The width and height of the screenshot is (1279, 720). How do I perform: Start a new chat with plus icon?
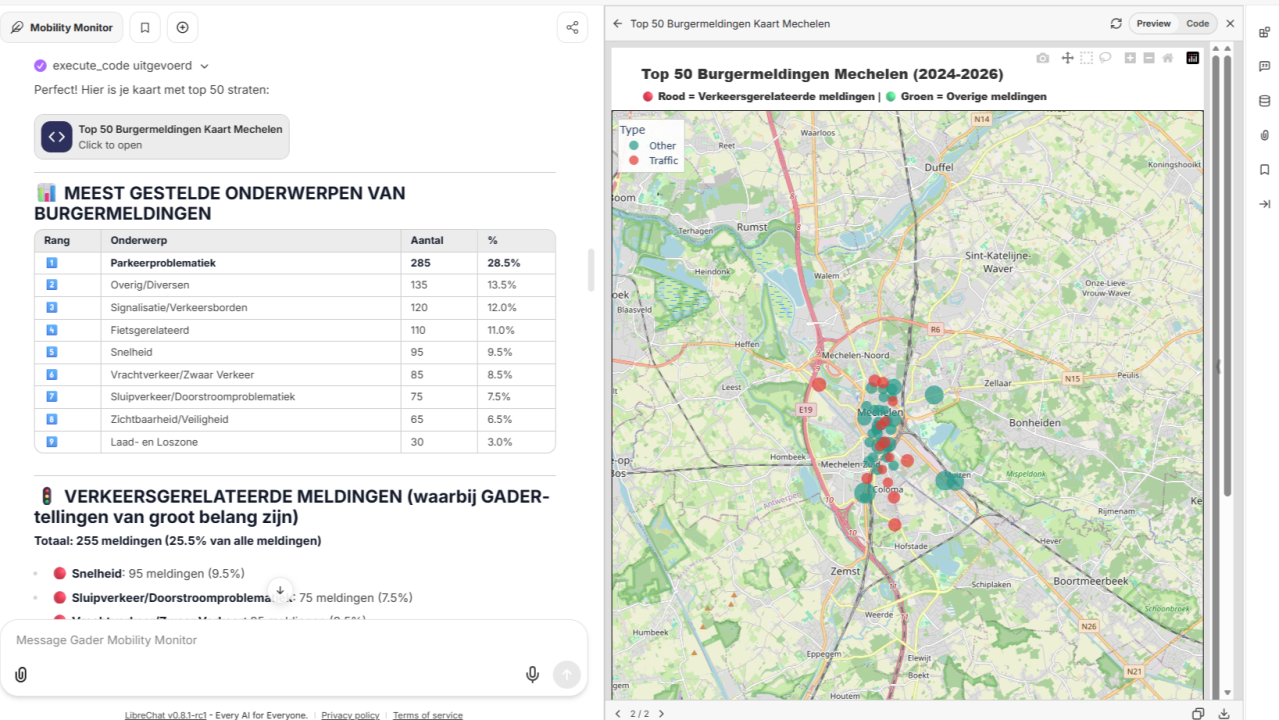click(182, 28)
